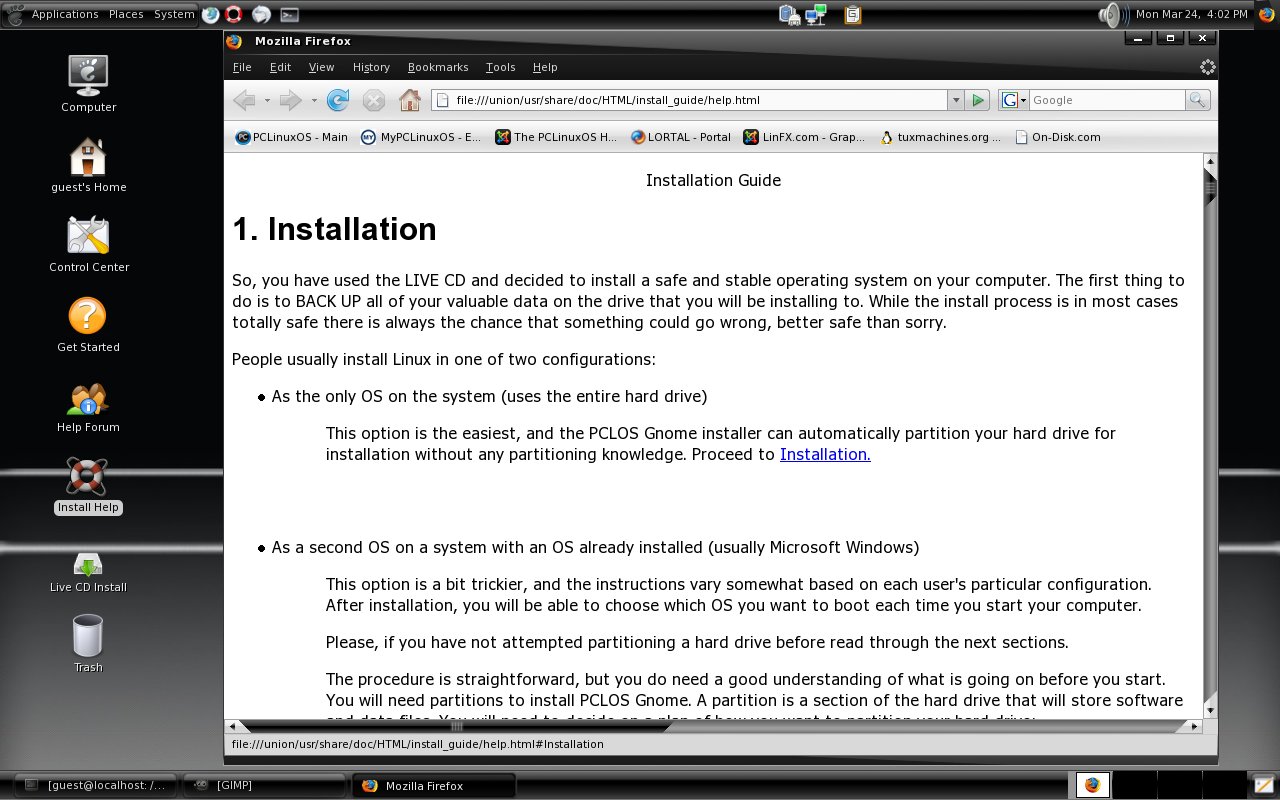This screenshot has width=1280, height=800.
Task: Click the Firefox activity throbber icon
Action: pos(1207,67)
